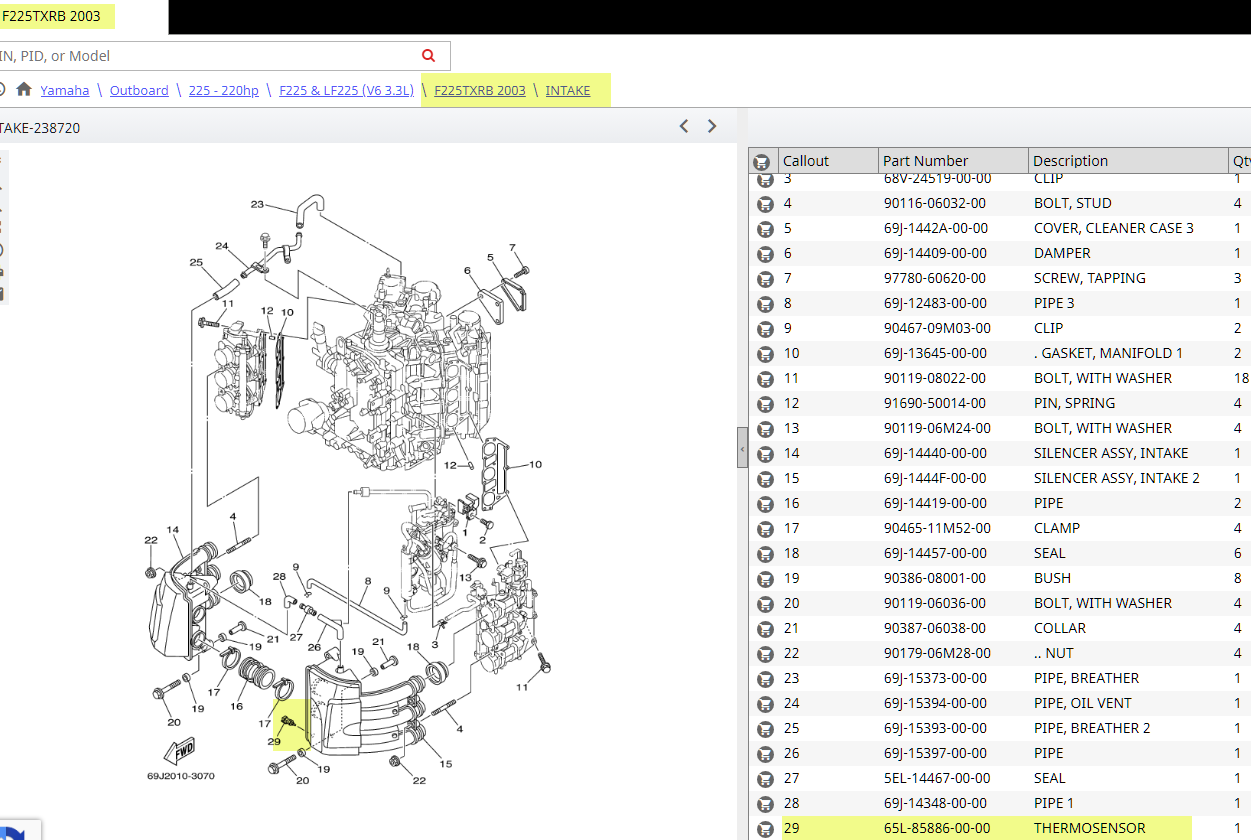Open the INTAKE breadcrumb link
This screenshot has height=840, width=1251.
coord(568,90)
